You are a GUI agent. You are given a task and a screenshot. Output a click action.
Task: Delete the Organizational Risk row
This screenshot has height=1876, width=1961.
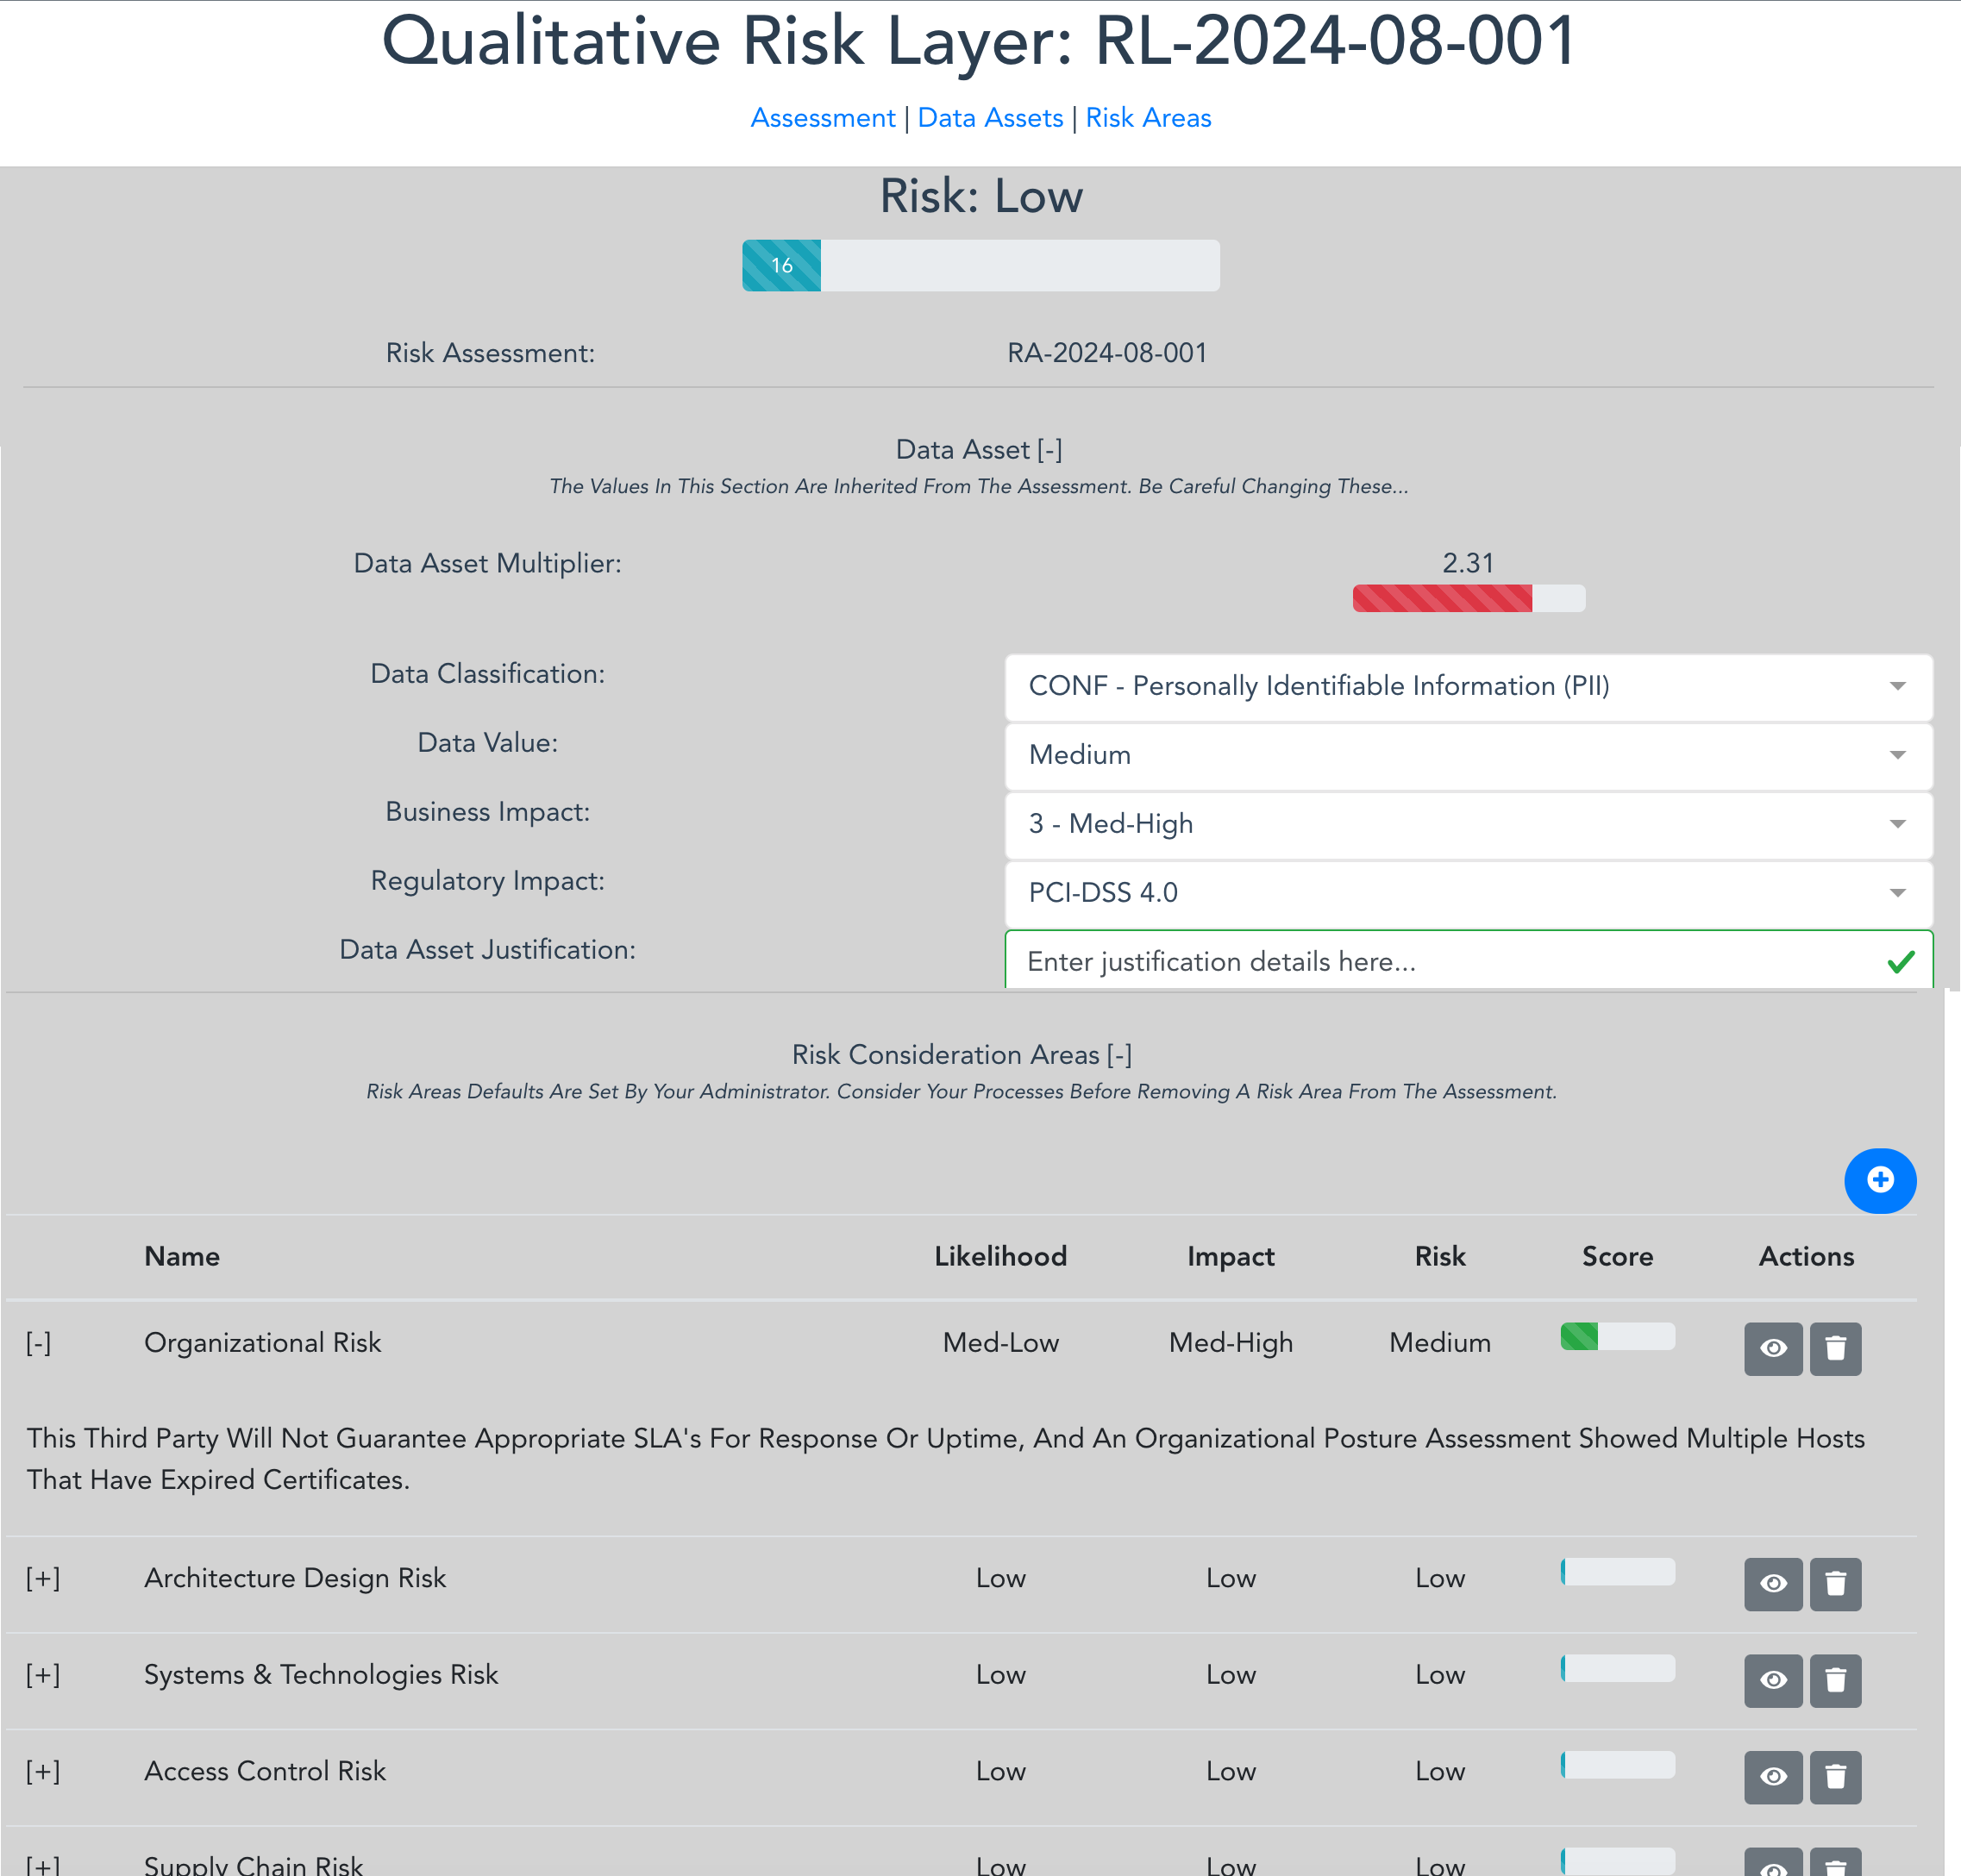(1835, 1348)
